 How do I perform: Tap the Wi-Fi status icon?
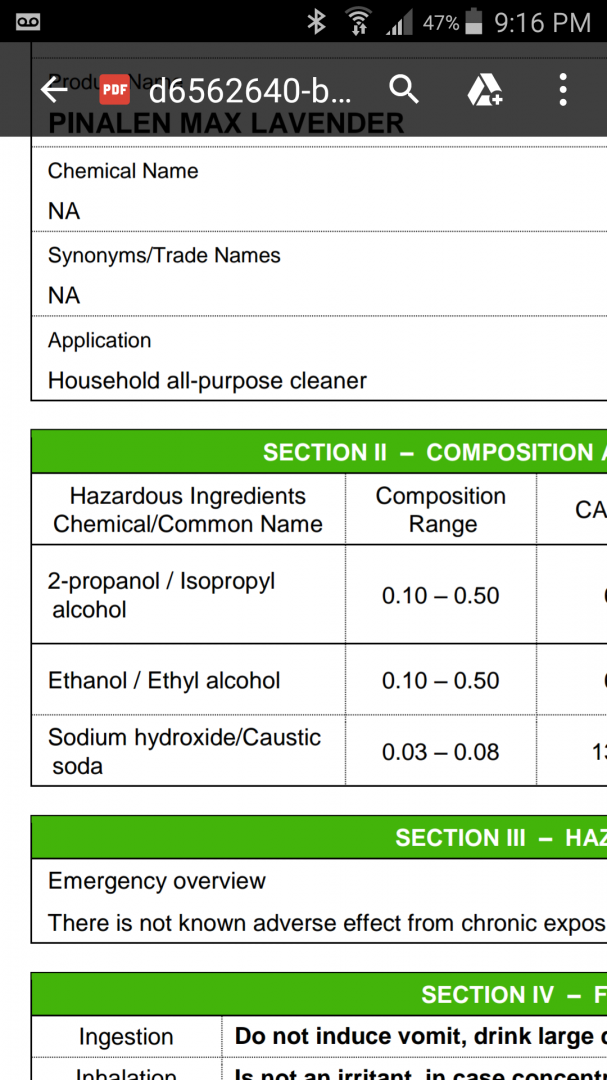coord(357,21)
